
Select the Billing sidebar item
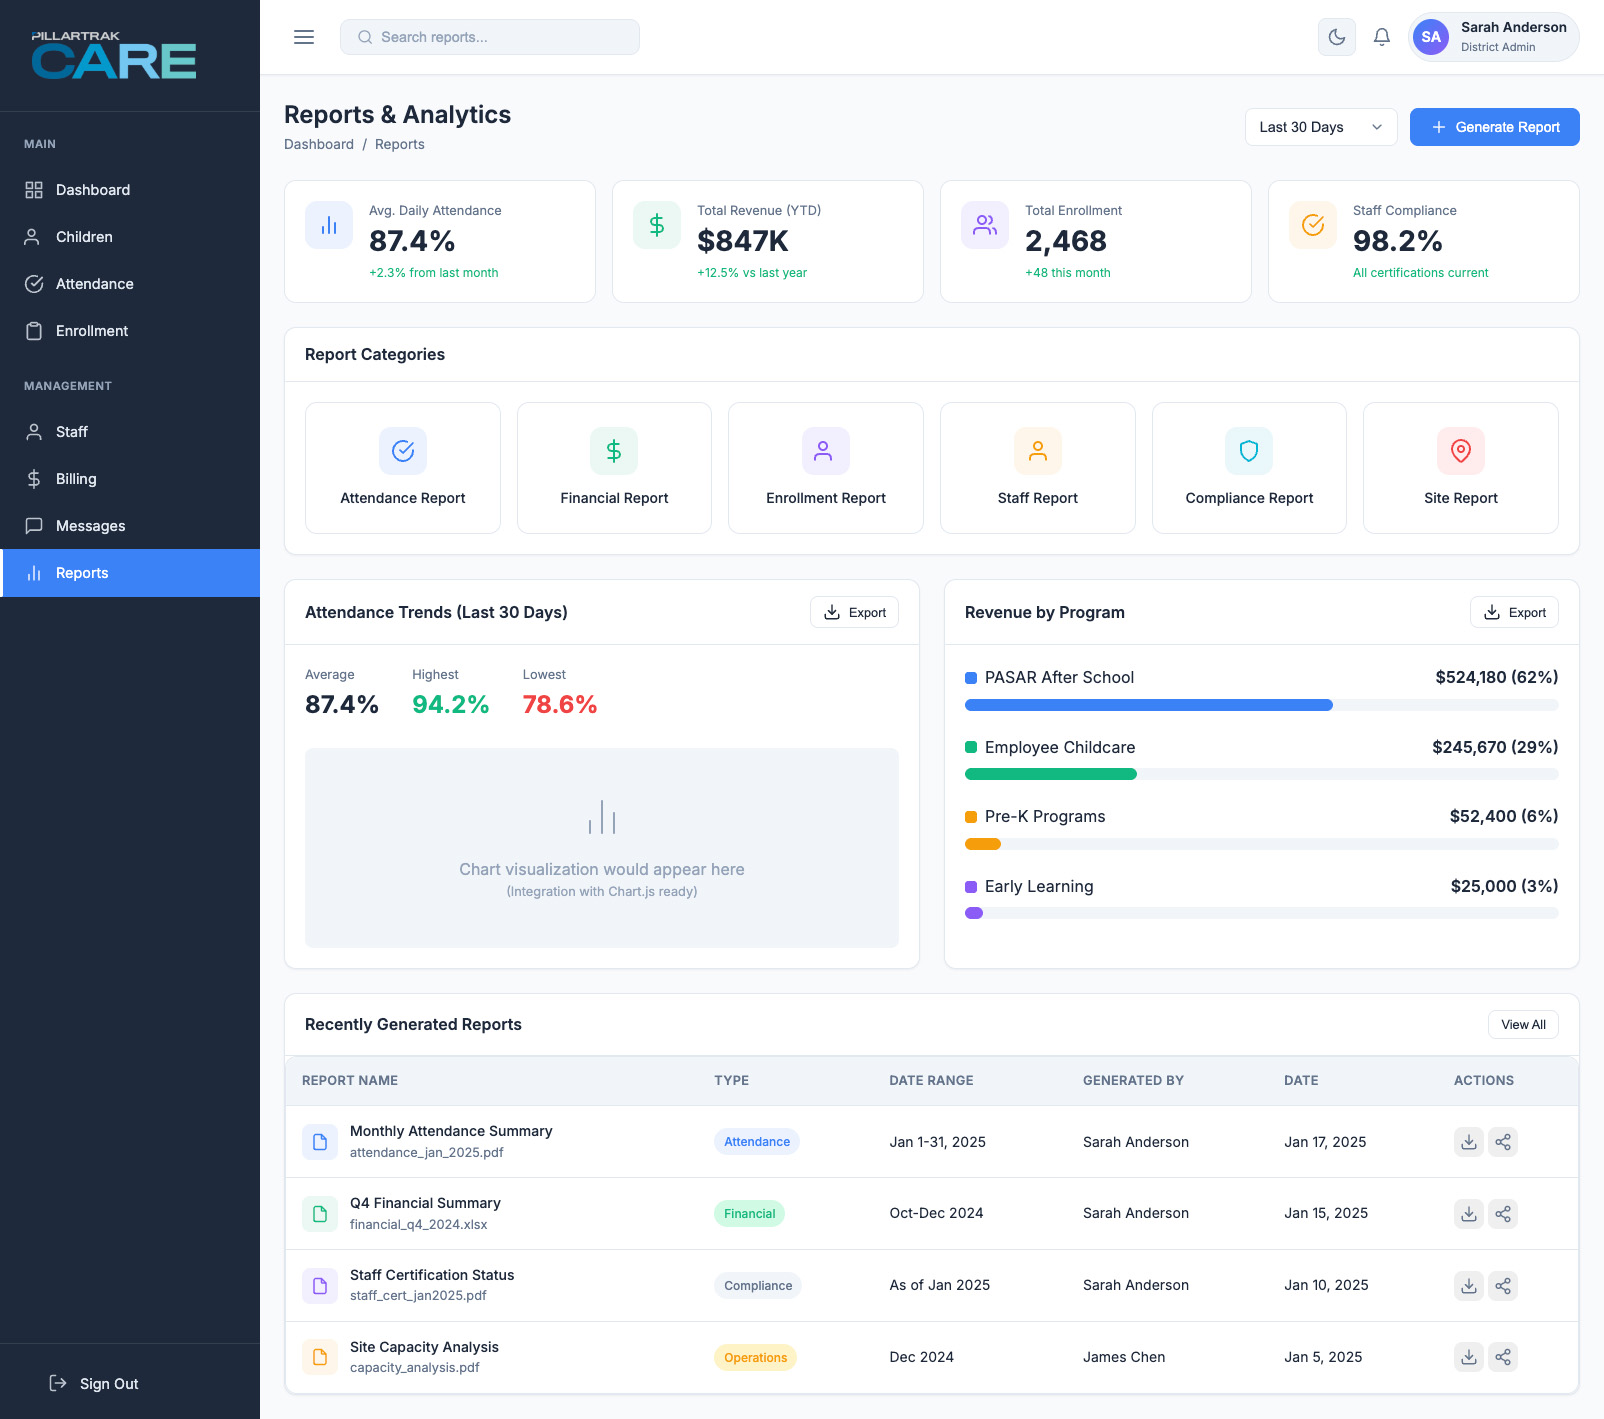click(77, 478)
